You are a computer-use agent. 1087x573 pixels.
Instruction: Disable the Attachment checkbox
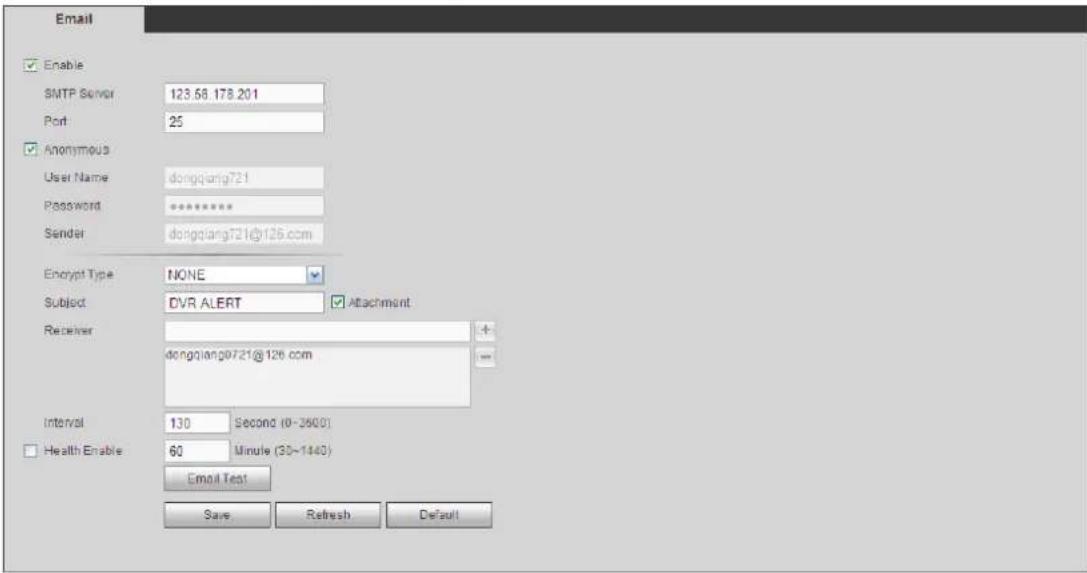coord(338,302)
